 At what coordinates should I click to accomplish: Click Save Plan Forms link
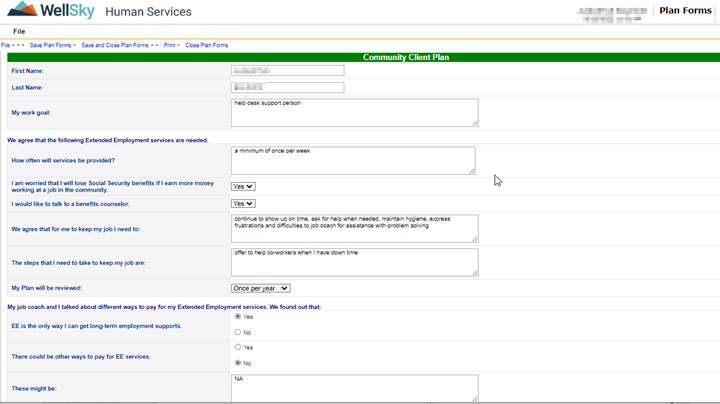(x=50, y=45)
